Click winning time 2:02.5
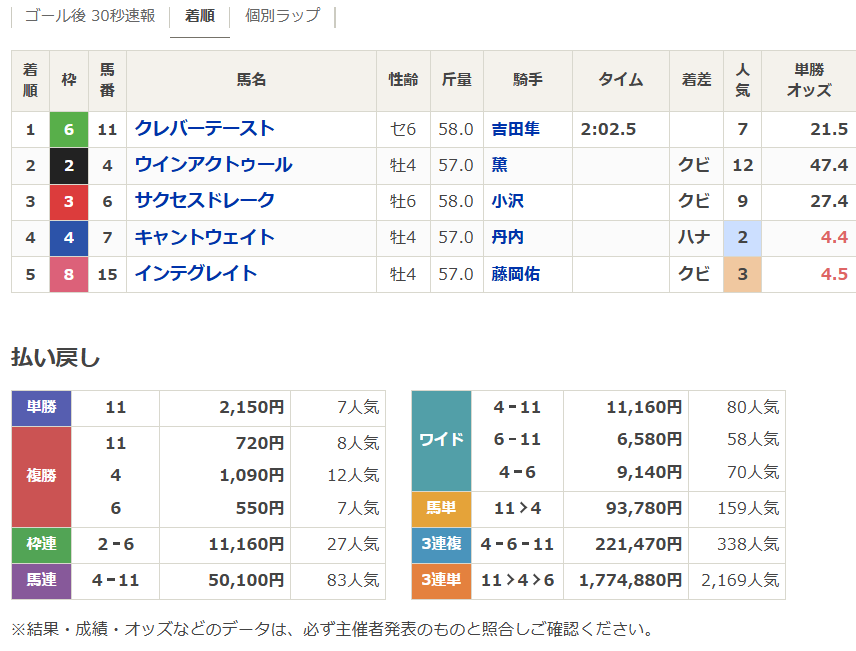Viewport: 856px width, 651px height. (608, 129)
